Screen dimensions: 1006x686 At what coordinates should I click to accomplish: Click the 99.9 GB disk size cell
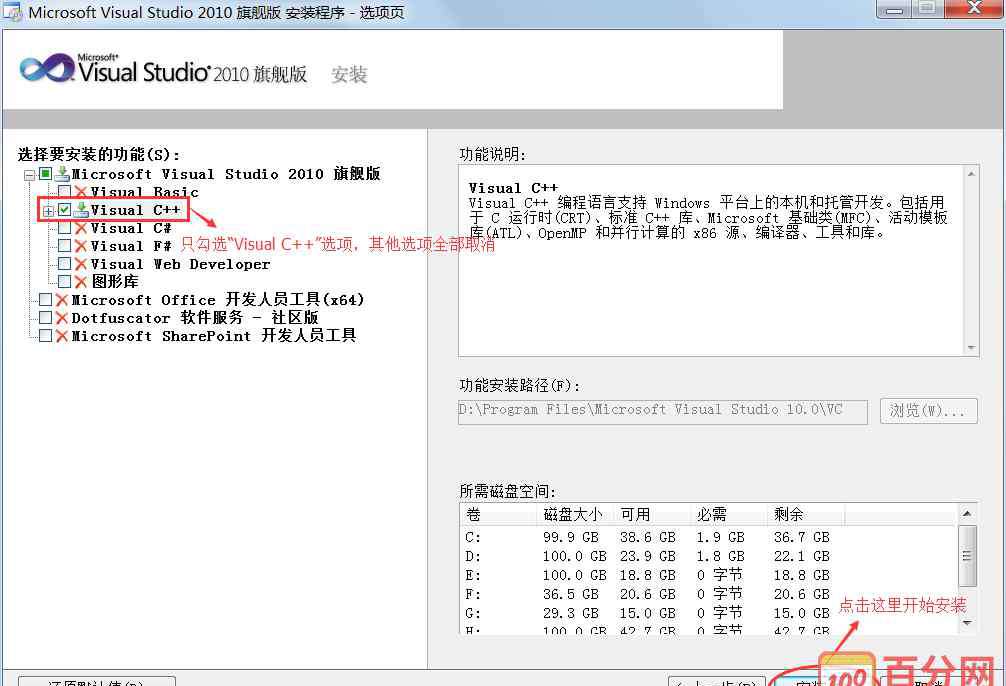pyautogui.click(x=570, y=537)
